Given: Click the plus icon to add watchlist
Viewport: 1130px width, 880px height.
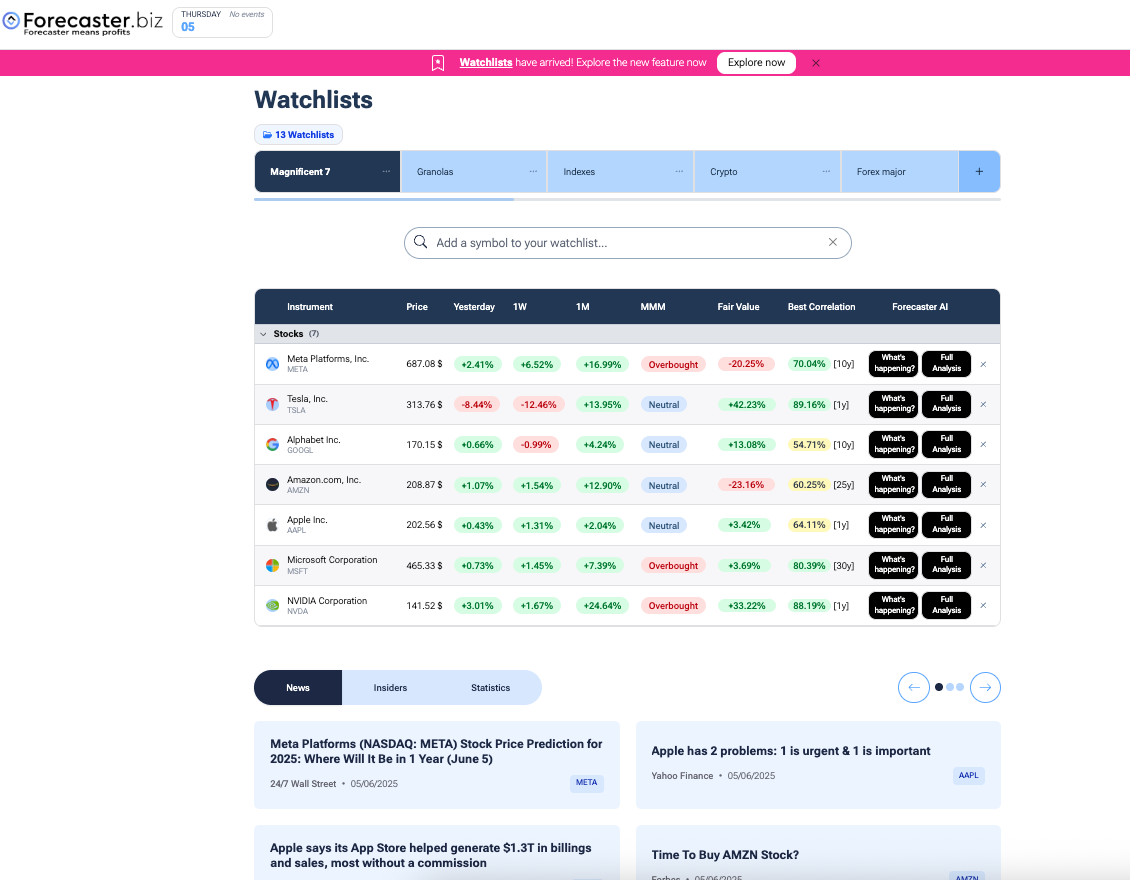Looking at the screenshot, I should (979, 172).
